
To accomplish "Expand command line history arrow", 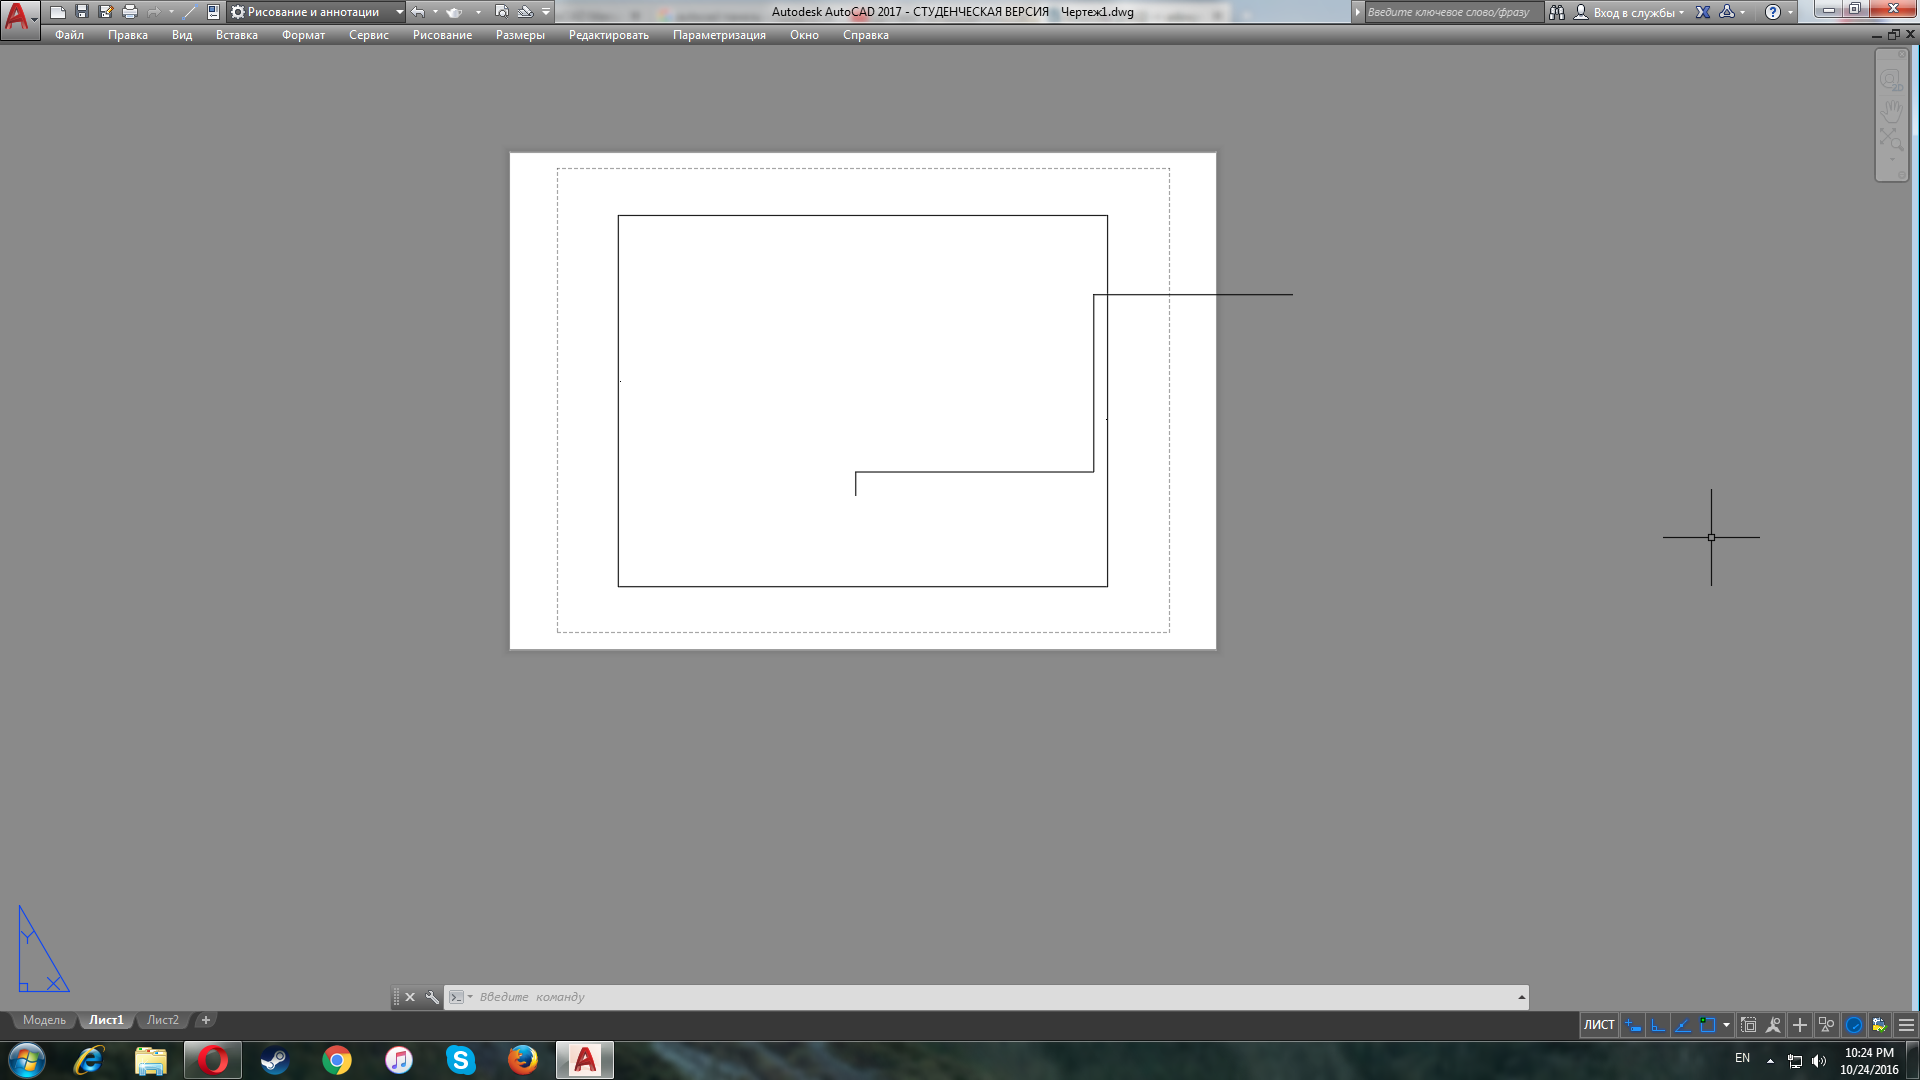I will [1521, 997].
